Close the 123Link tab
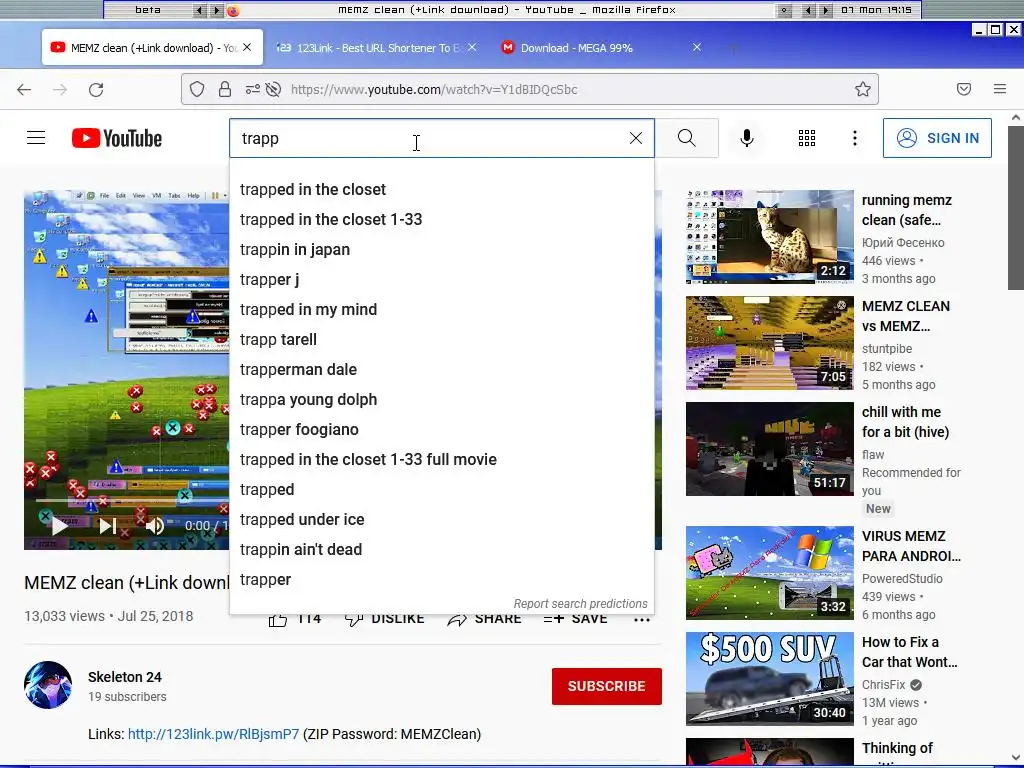This screenshot has width=1024, height=768. click(472, 47)
